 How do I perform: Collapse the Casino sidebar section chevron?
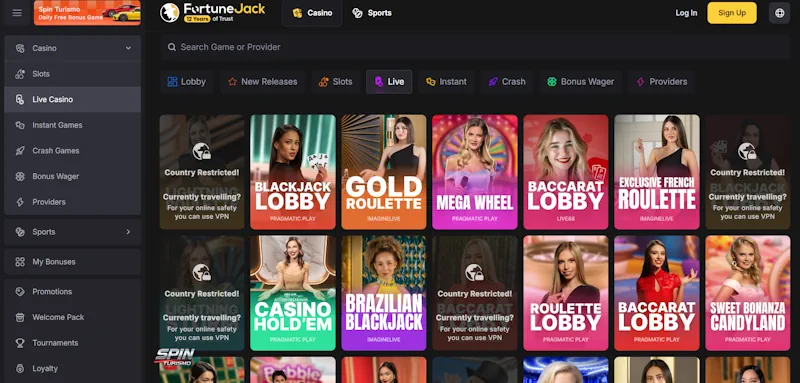click(128, 48)
